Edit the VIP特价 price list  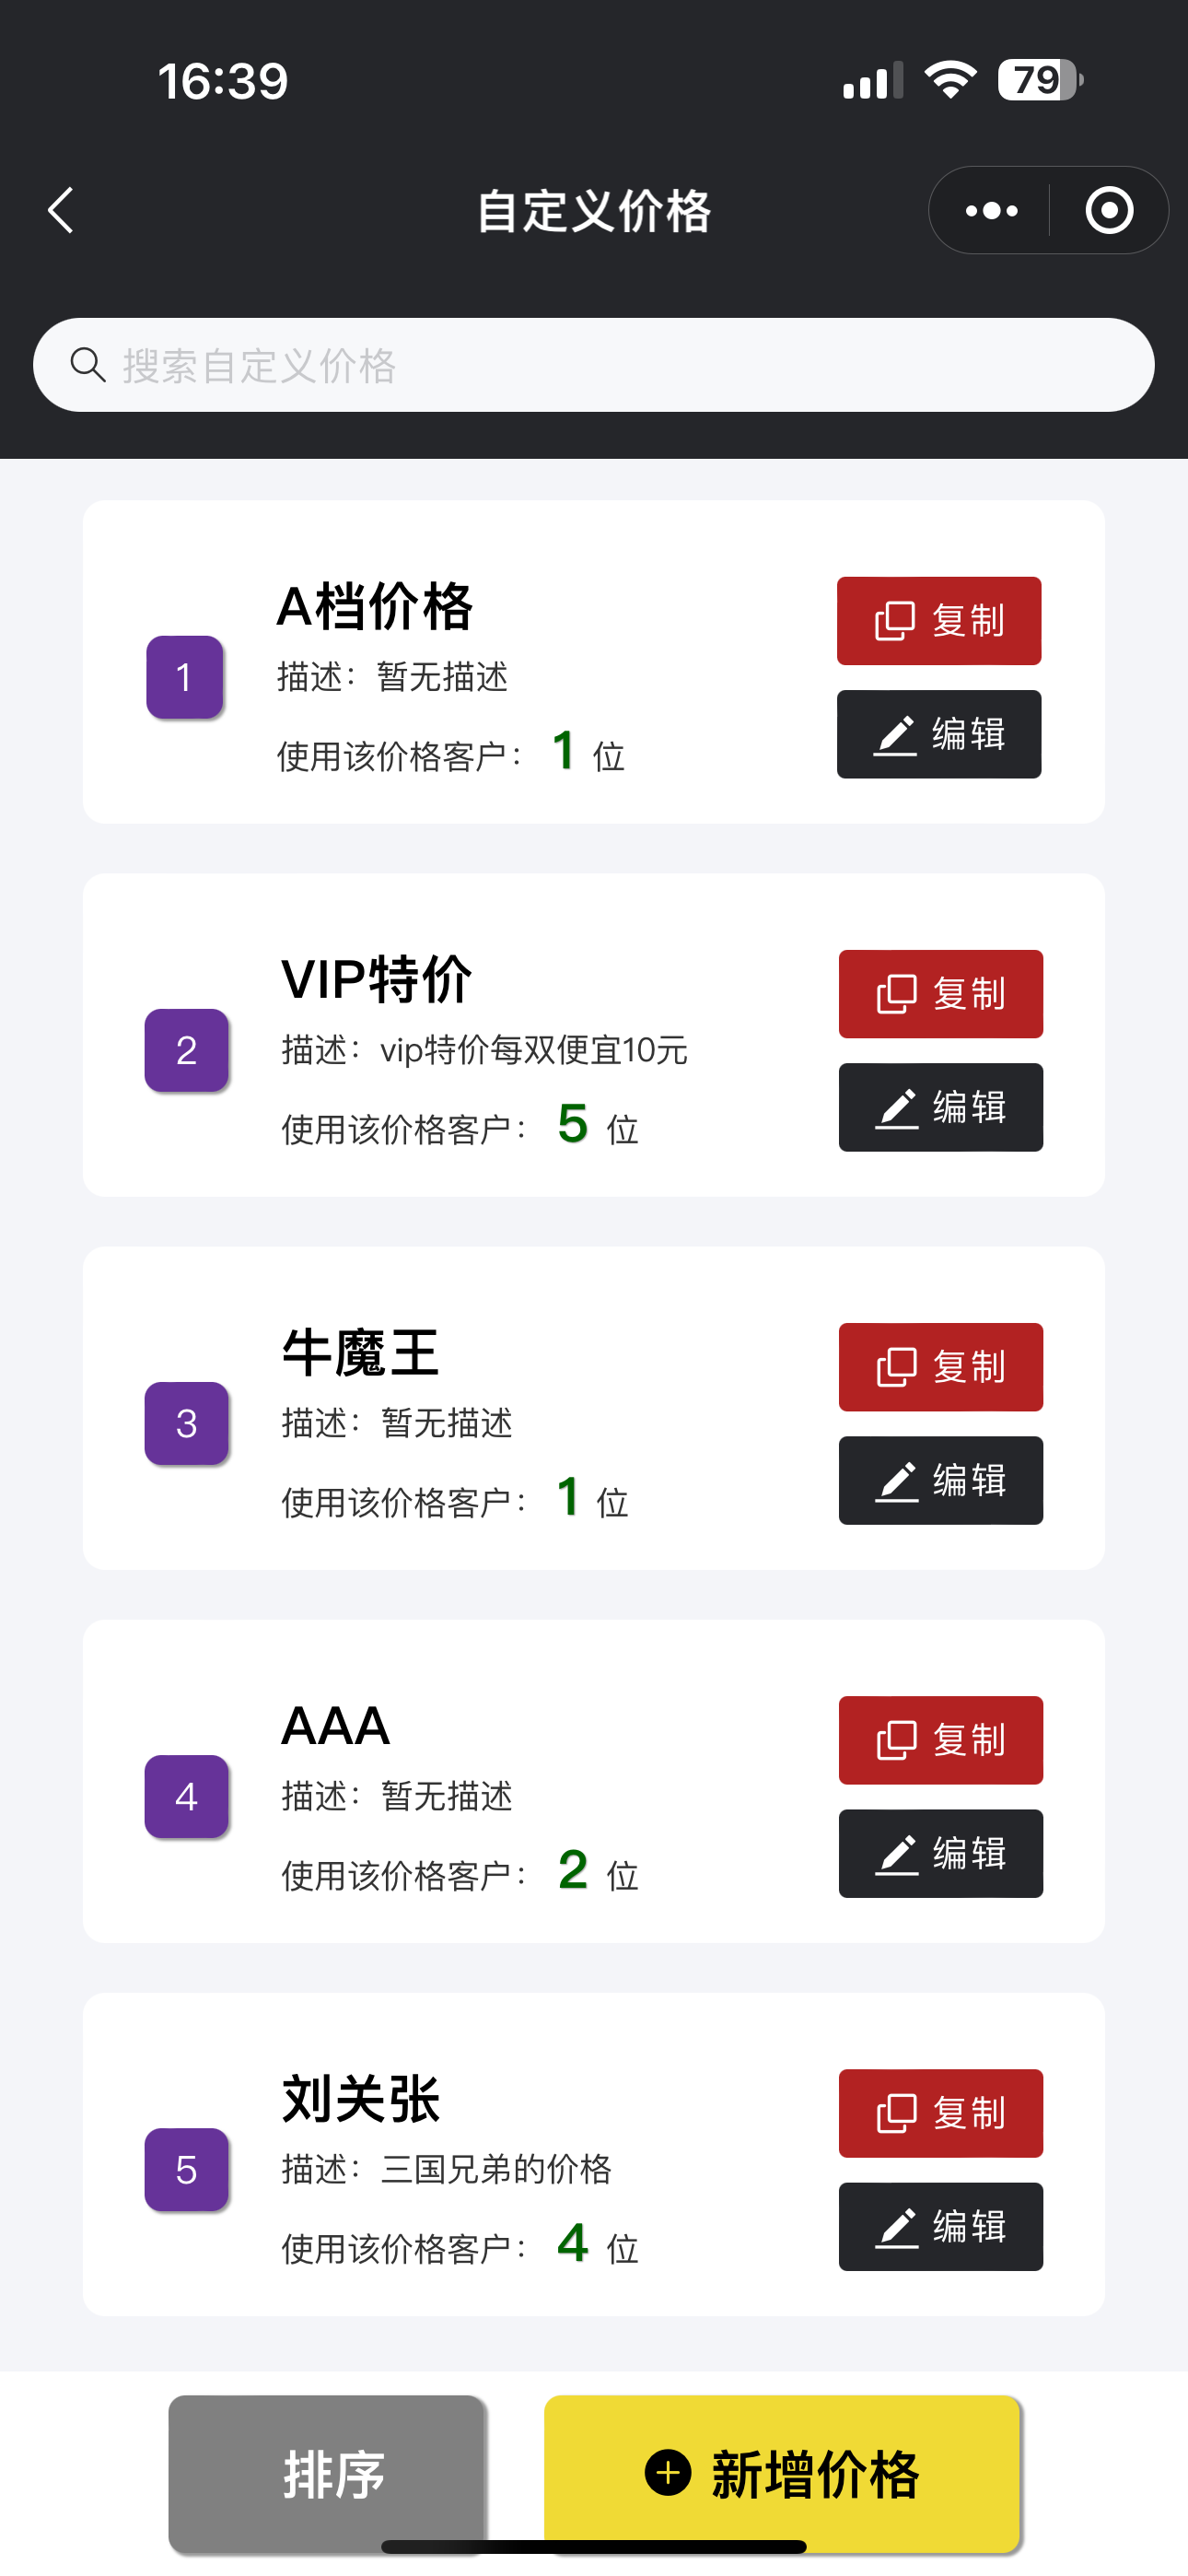940,1107
